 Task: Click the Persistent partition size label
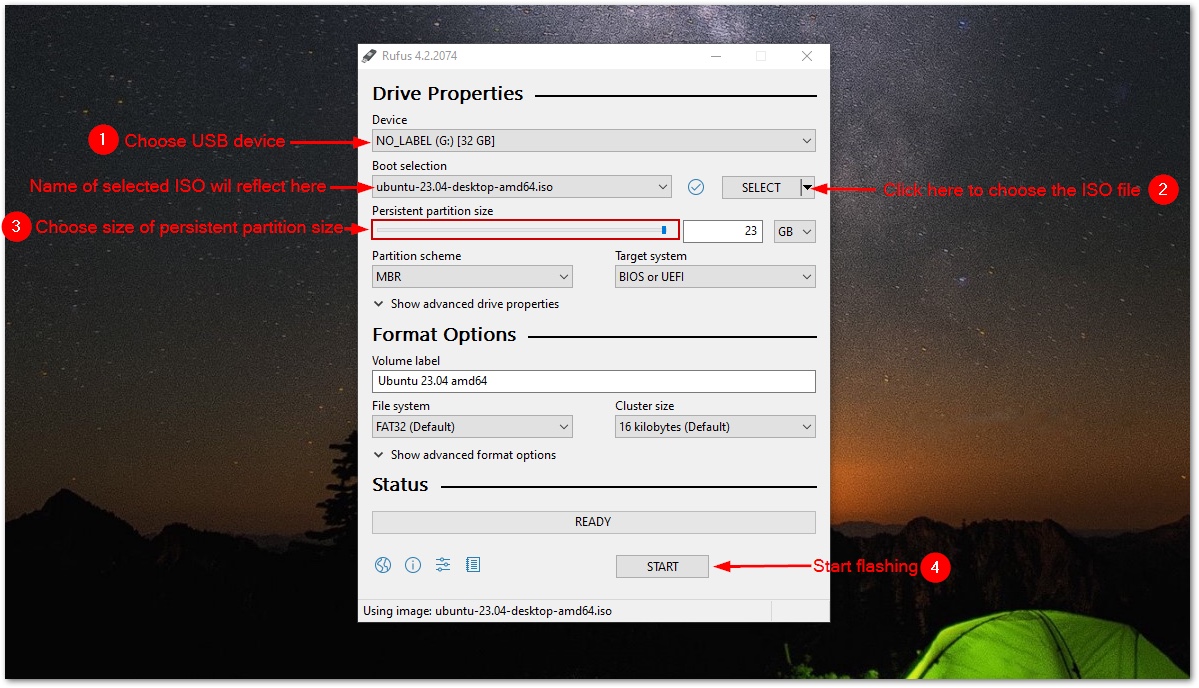point(433,211)
